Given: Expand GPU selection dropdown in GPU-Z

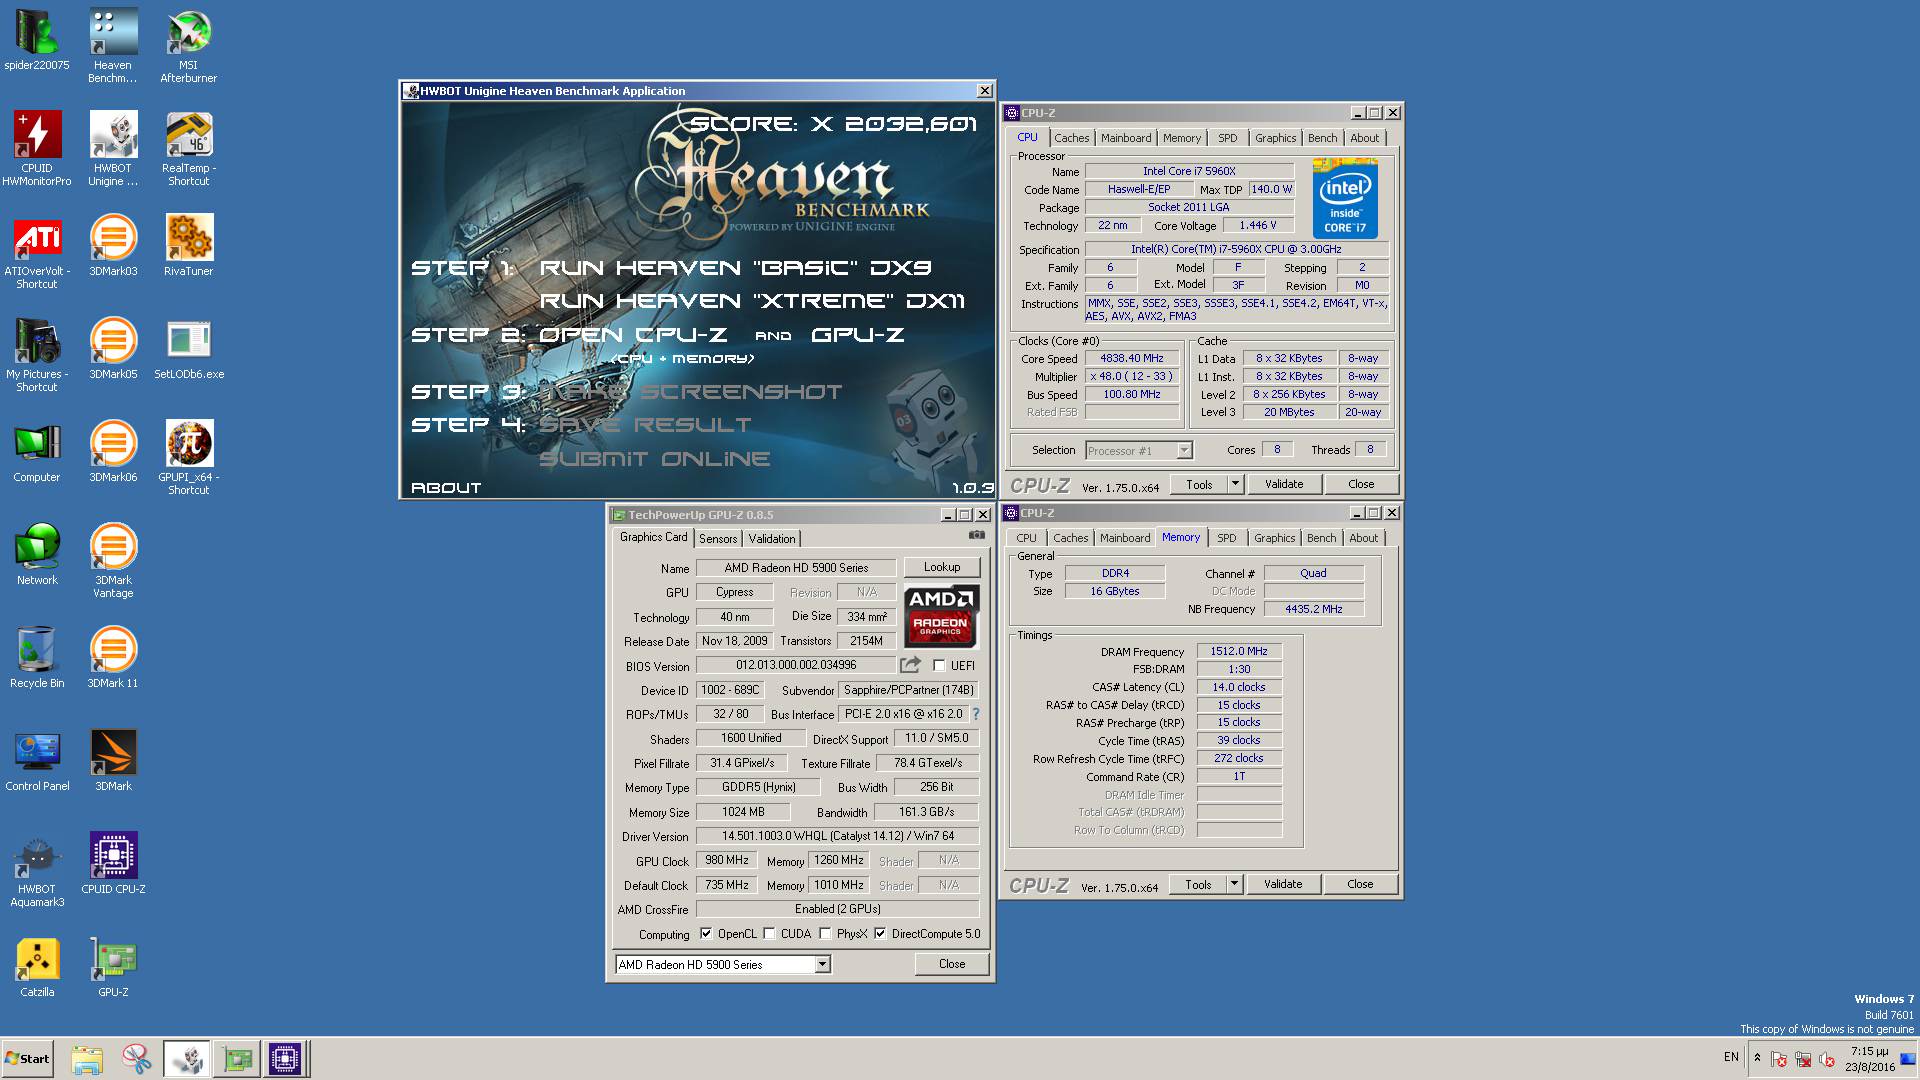Looking at the screenshot, I should (x=822, y=965).
